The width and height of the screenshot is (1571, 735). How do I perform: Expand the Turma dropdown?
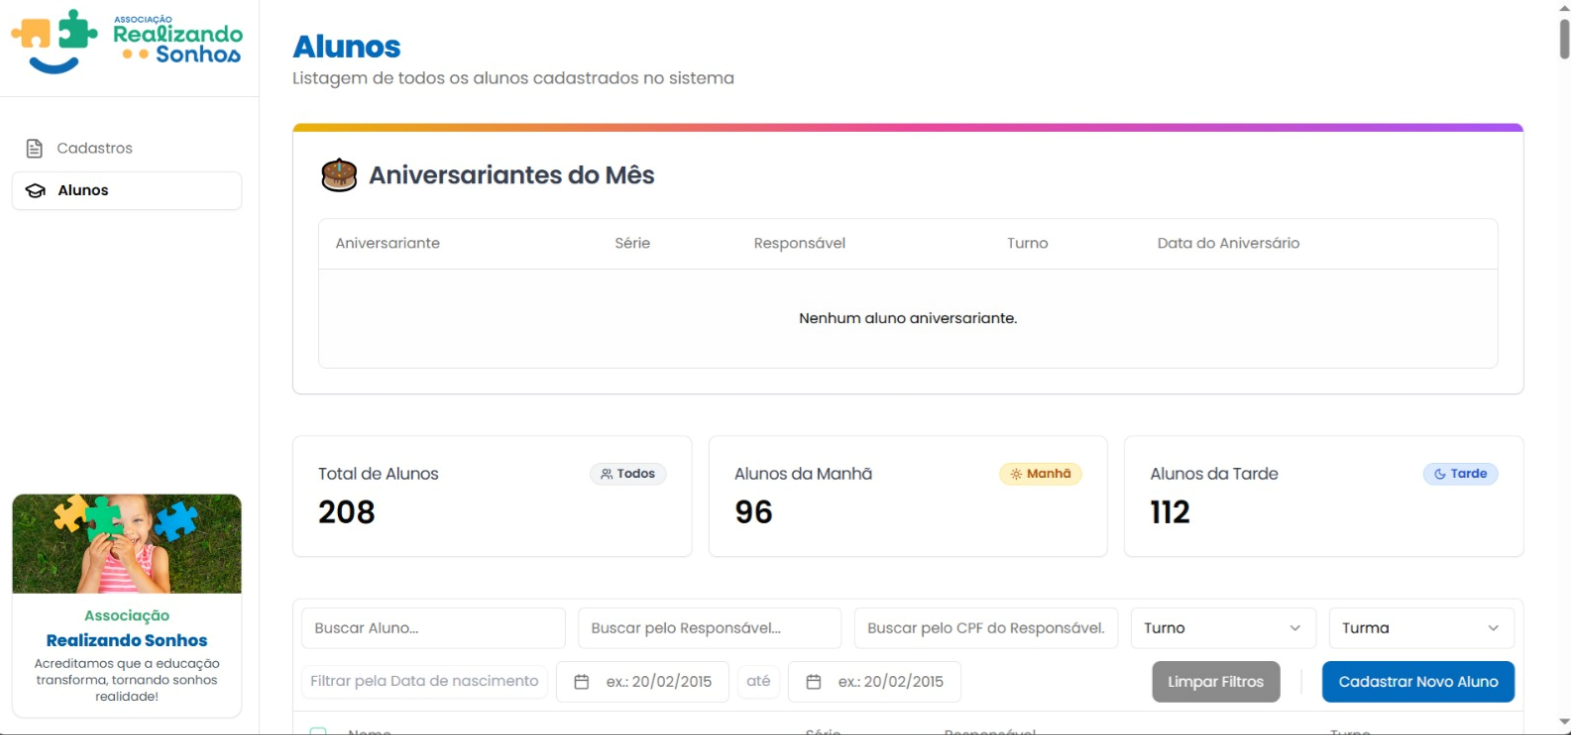(x=1420, y=628)
